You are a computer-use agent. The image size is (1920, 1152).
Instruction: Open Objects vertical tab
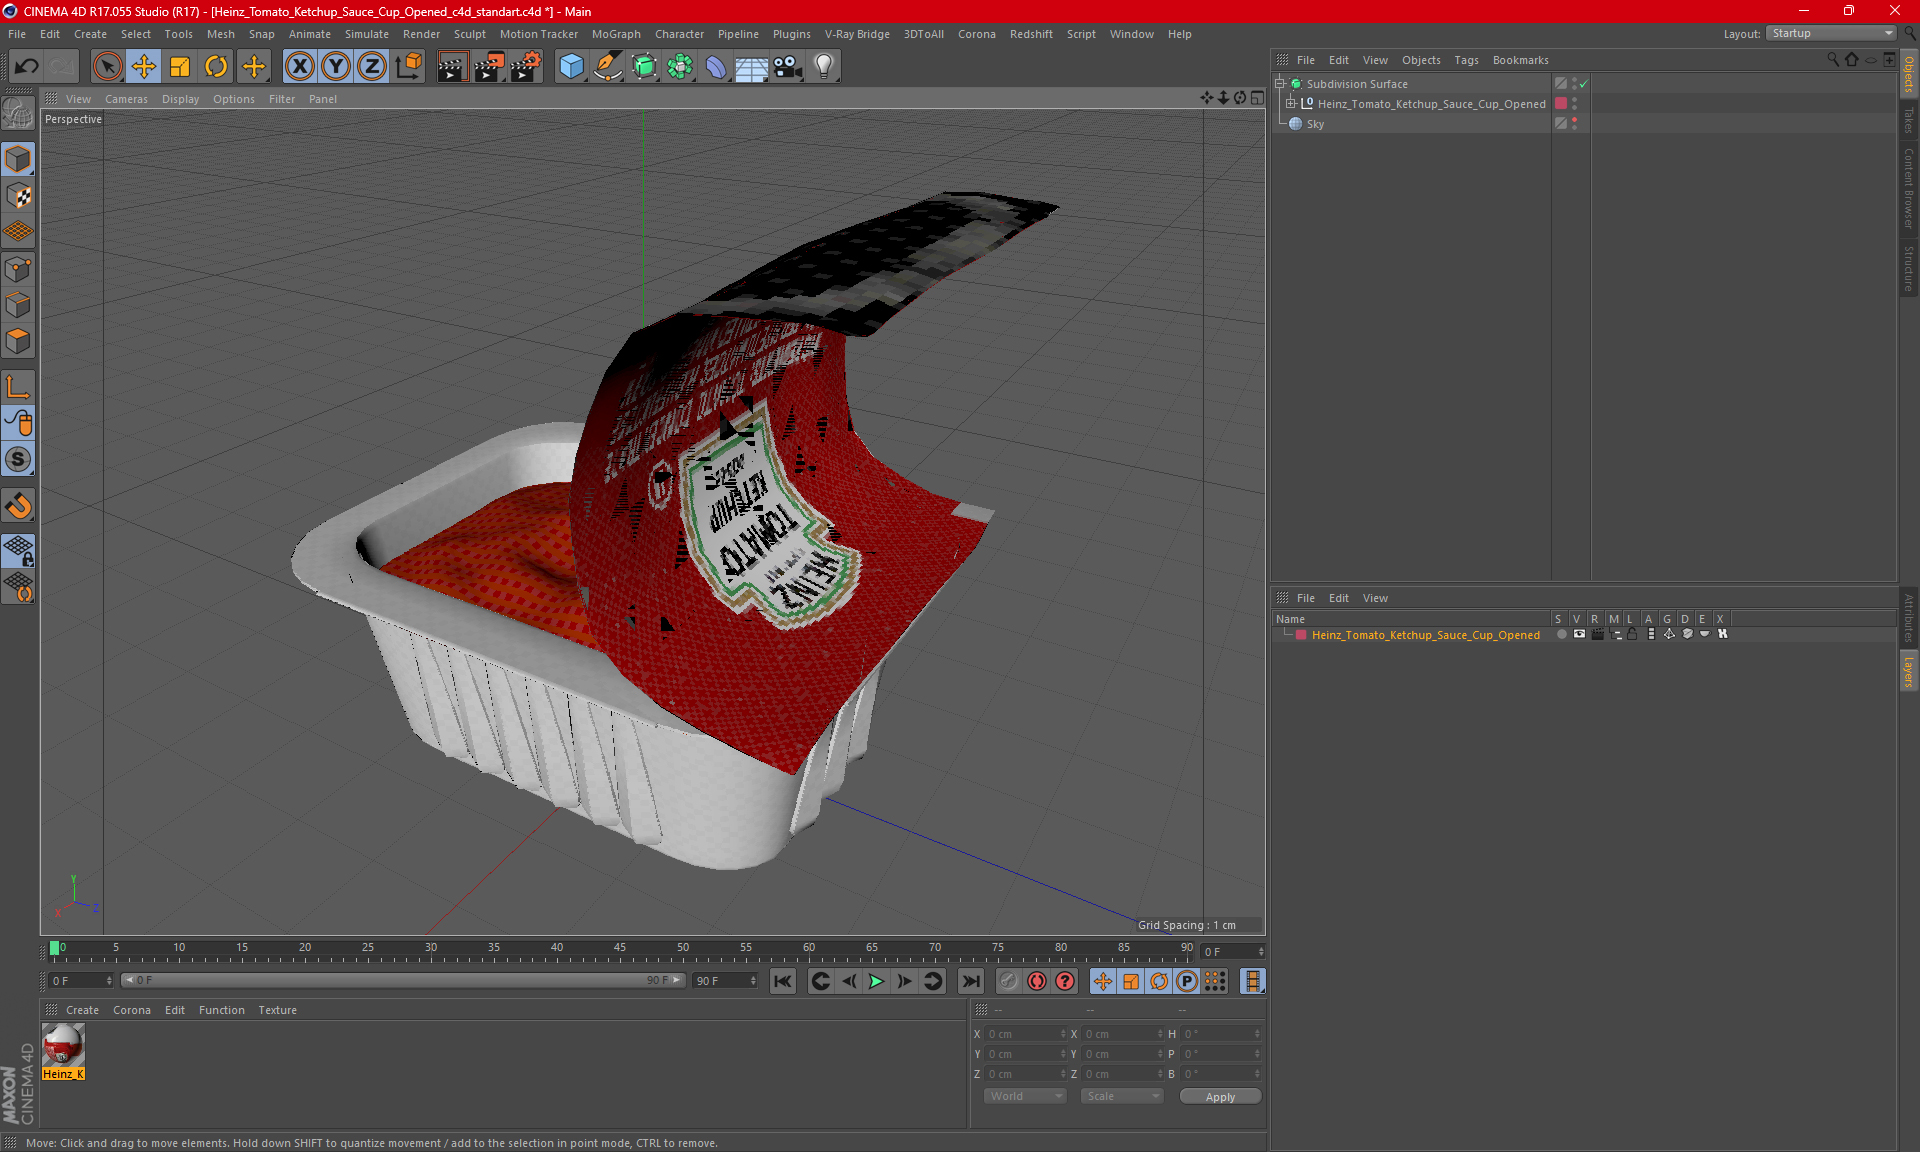click(1909, 73)
